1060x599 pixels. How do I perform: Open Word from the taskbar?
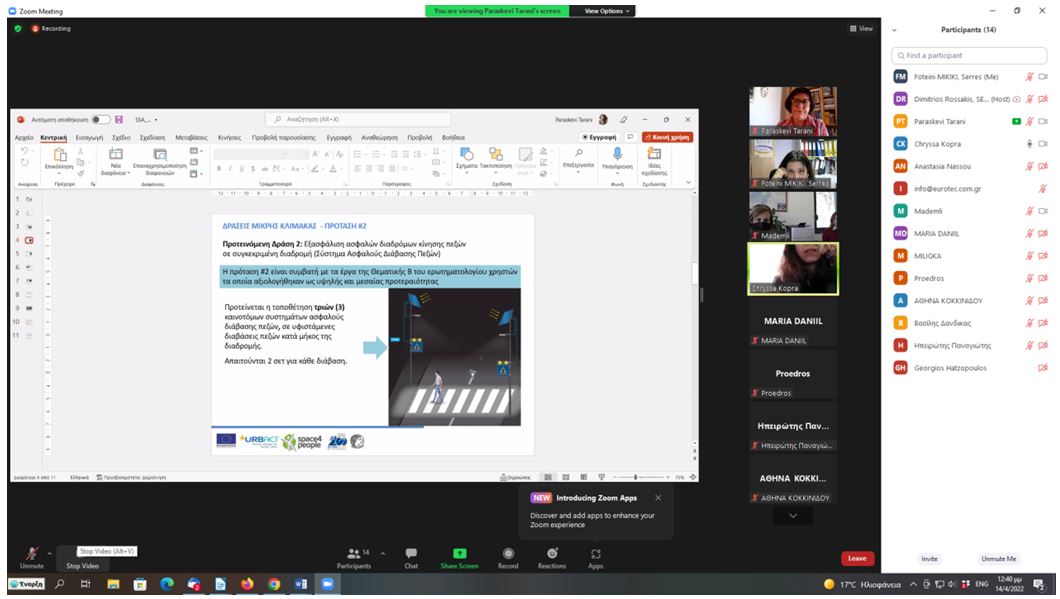(301, 583)
